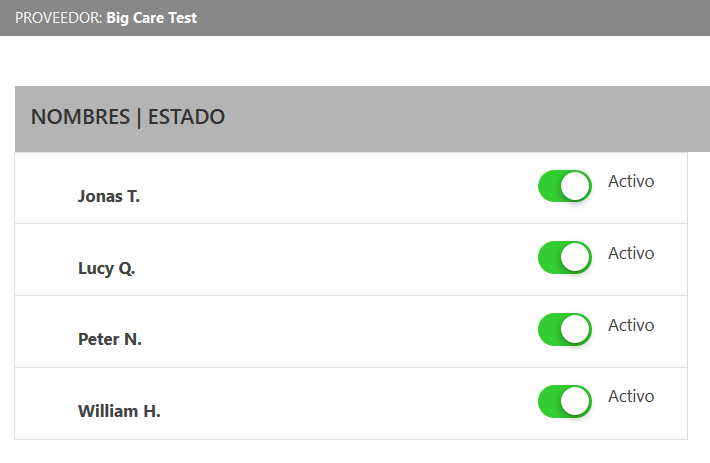
Task: Click the NOMBRES column heading
Action: (80, 117)
